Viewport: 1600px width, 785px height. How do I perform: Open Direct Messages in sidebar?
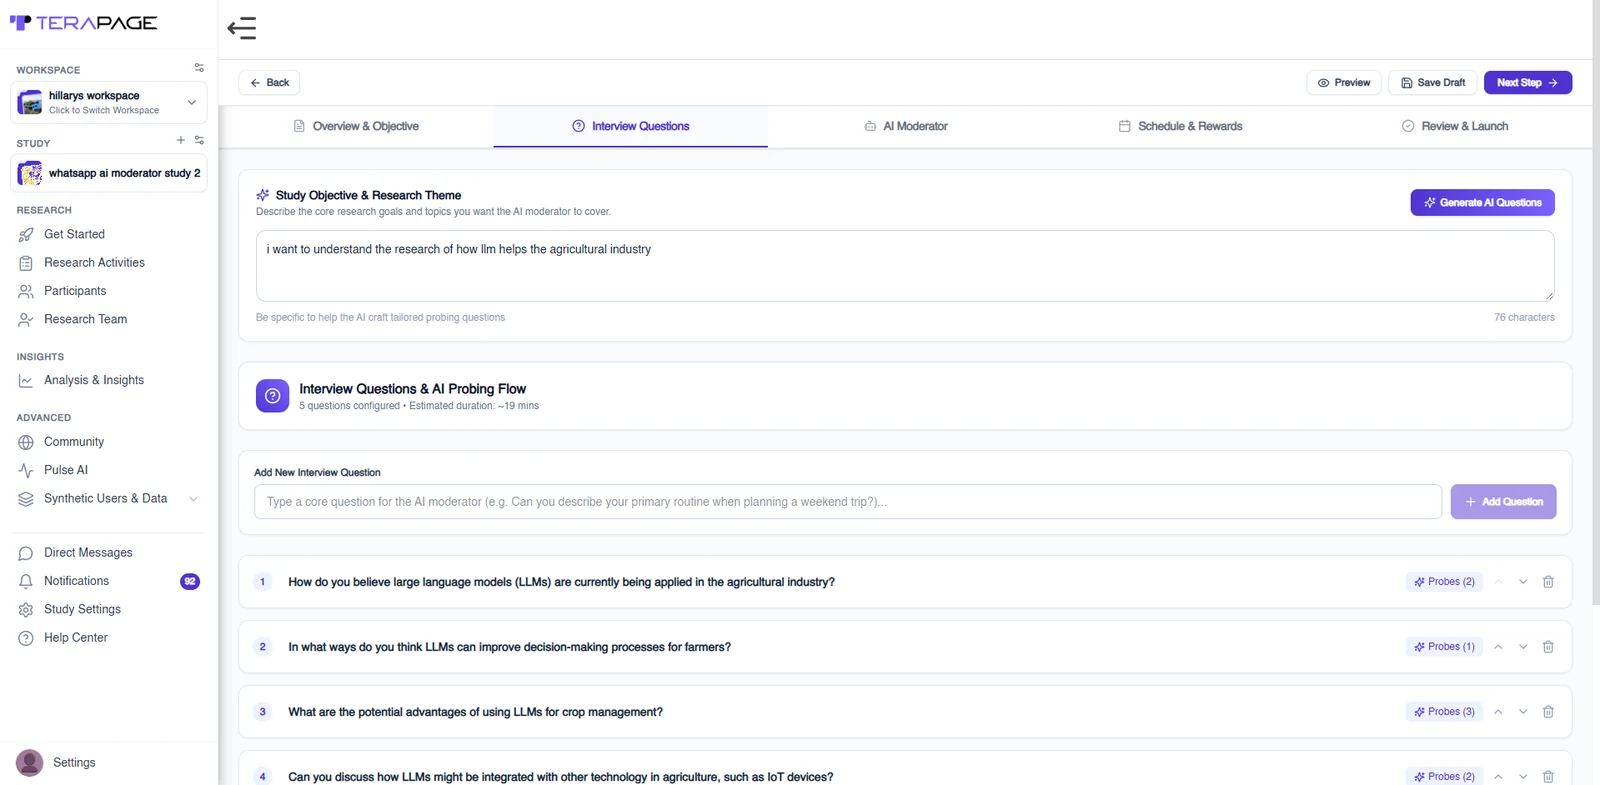pyautogui.click(x=88, y=553)
